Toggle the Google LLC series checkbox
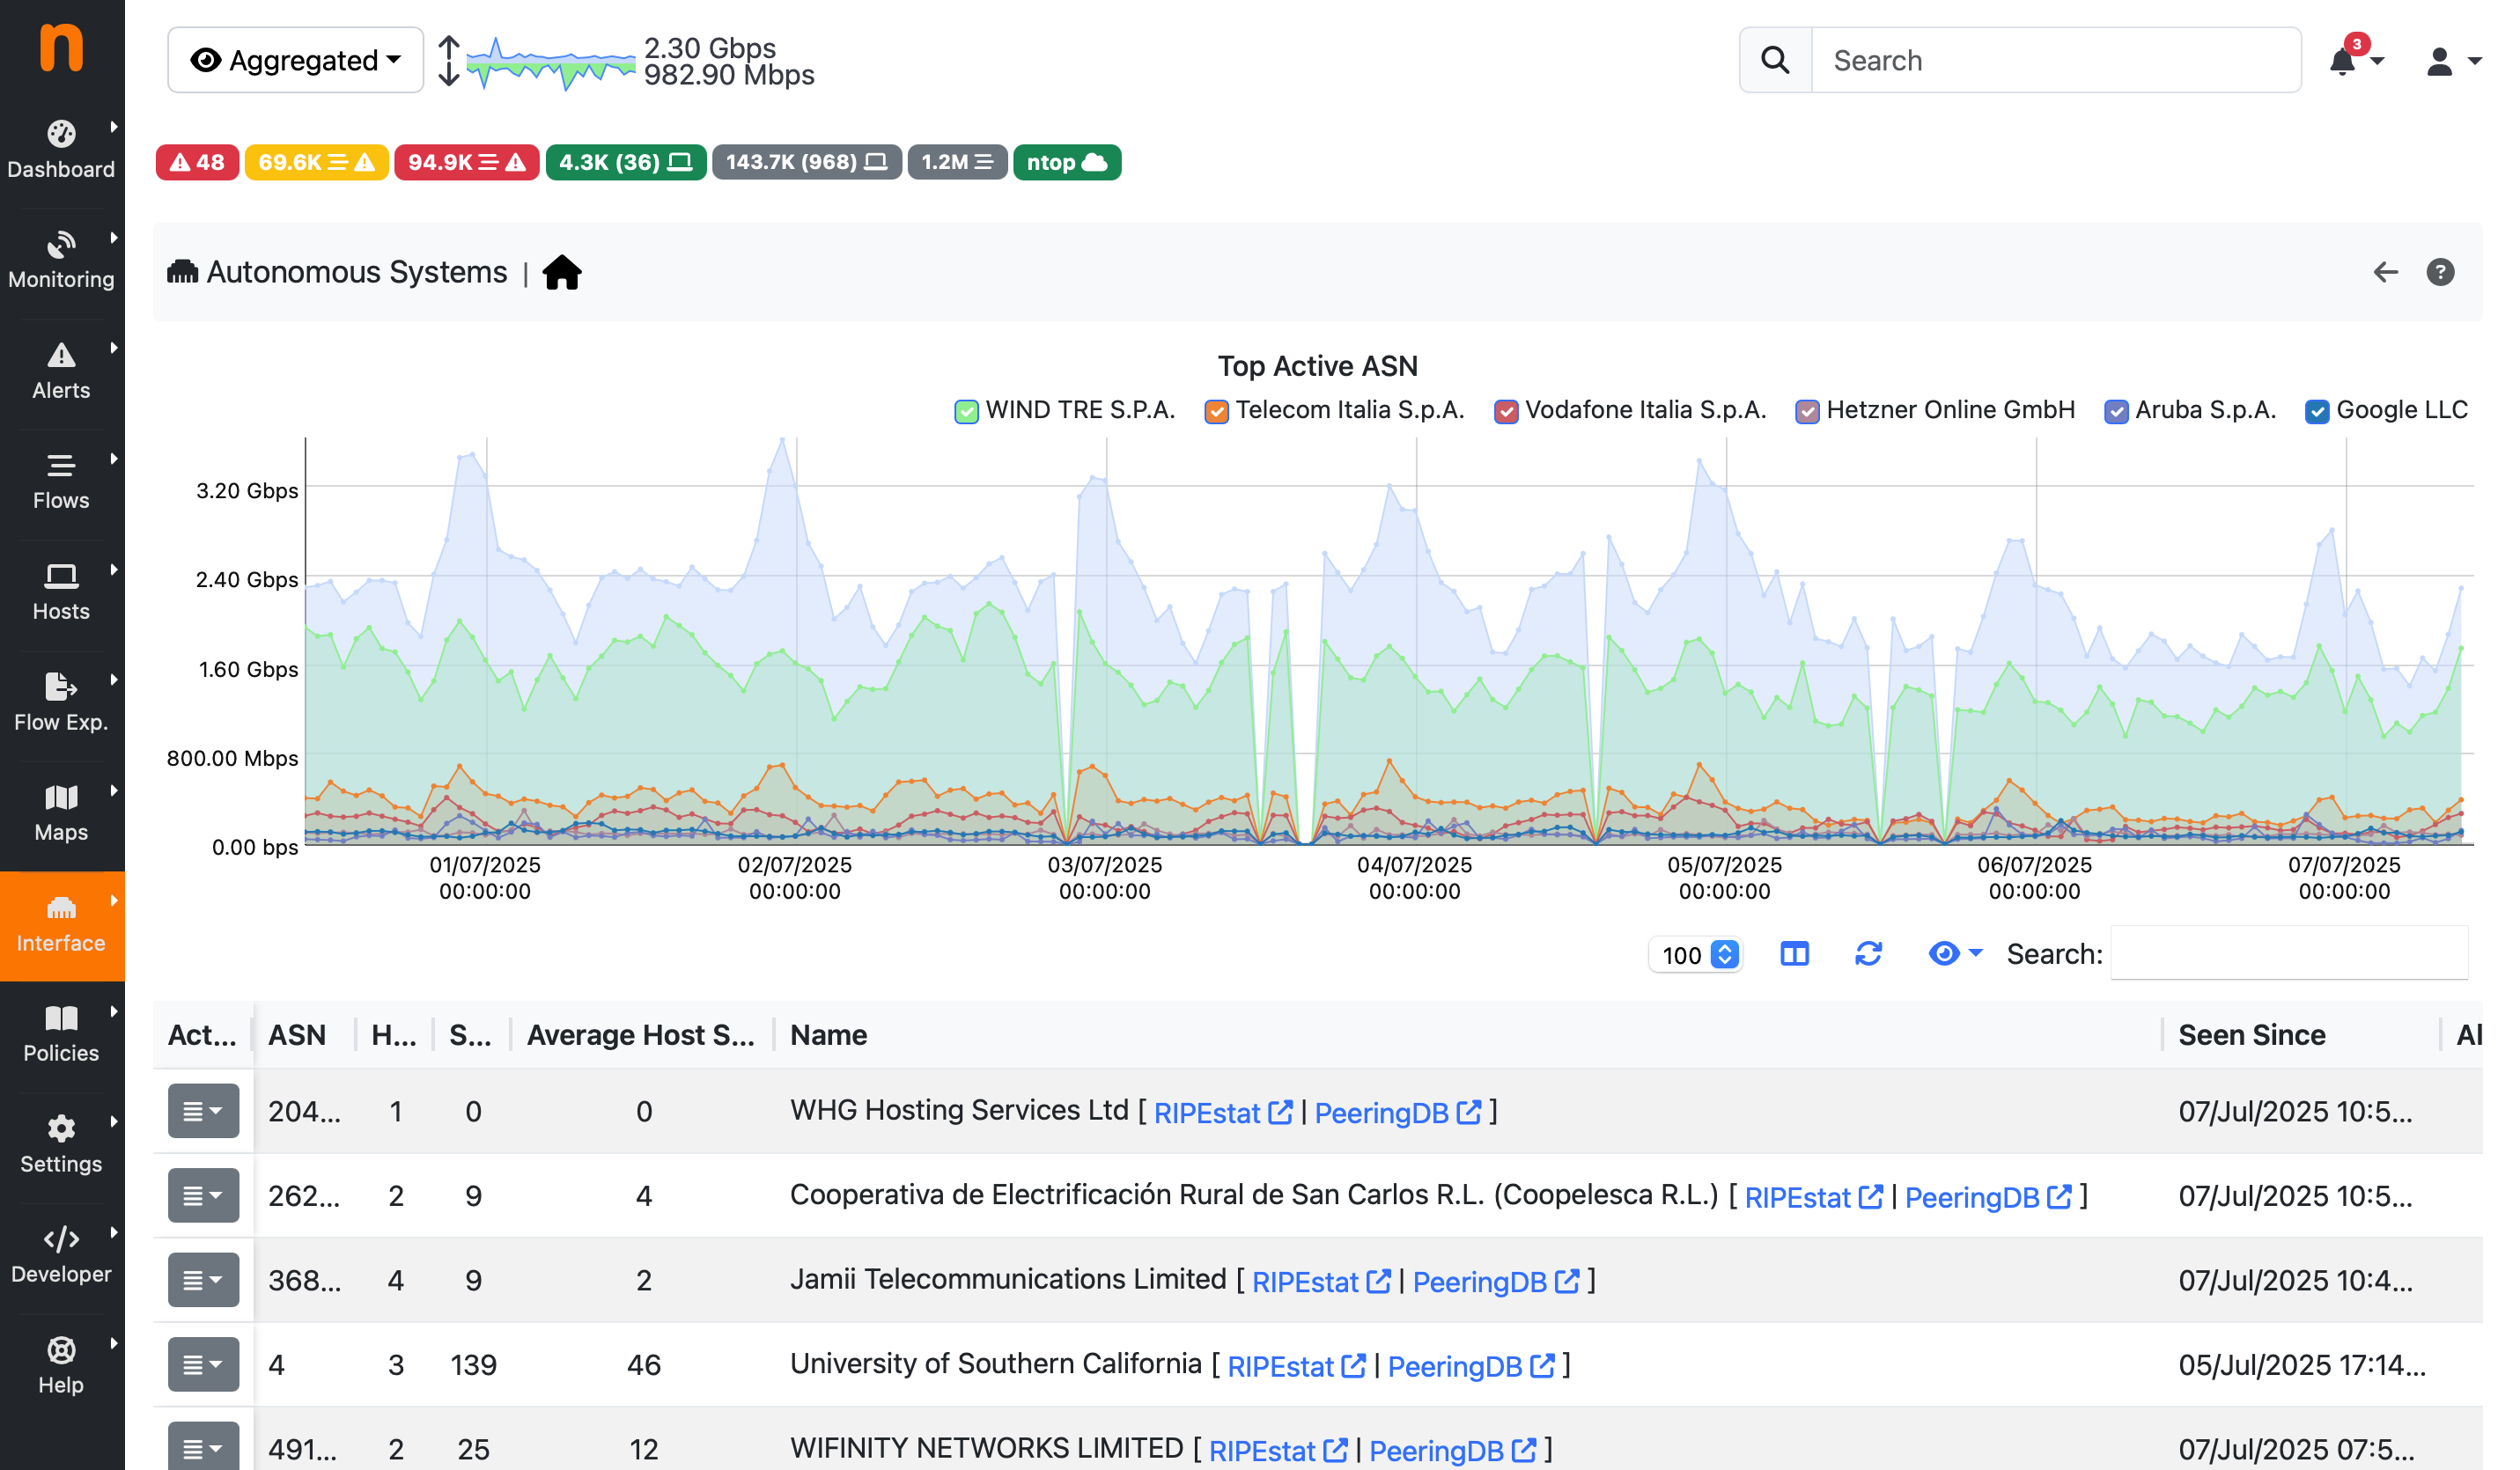 2317,411
